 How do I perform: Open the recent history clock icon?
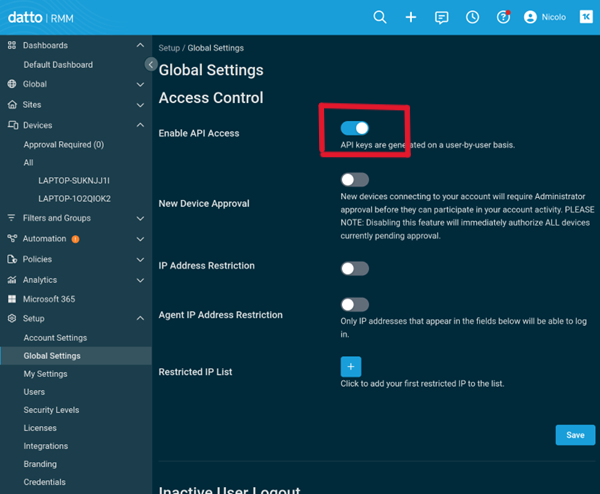[472, 17]
